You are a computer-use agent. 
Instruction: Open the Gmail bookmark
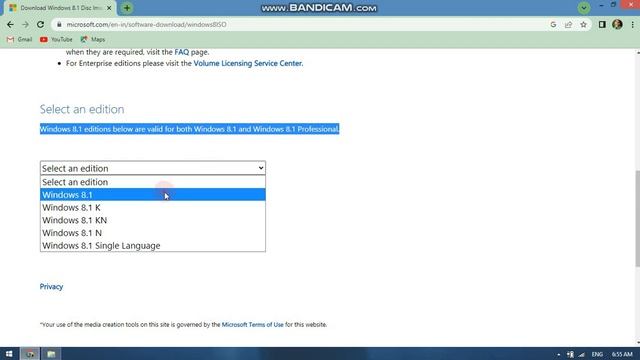(x=19, y=39)
